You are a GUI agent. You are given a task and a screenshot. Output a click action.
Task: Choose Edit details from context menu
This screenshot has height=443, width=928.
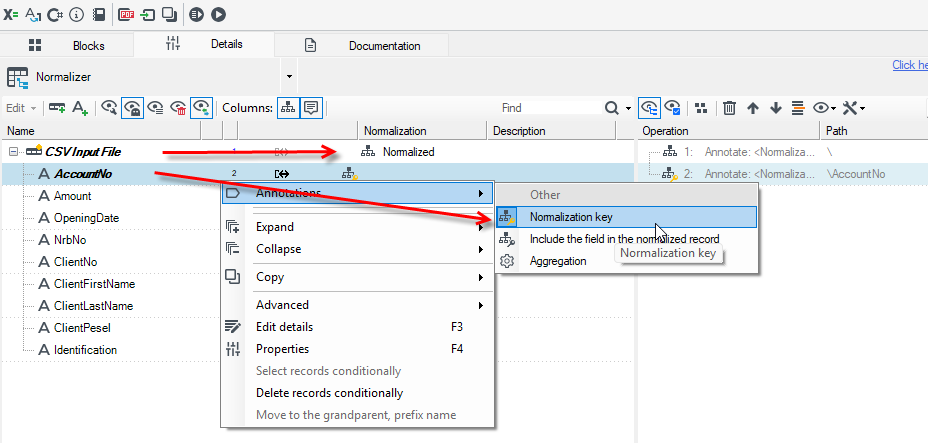tap(357, 327)
